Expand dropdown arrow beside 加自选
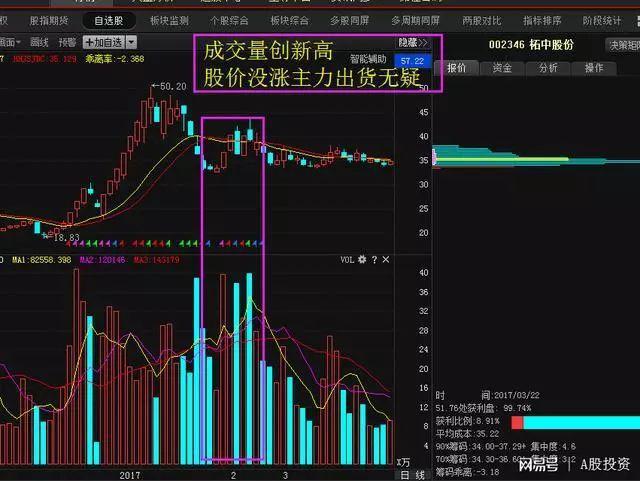This screenshot has width=640, height=481. point(131,42)
